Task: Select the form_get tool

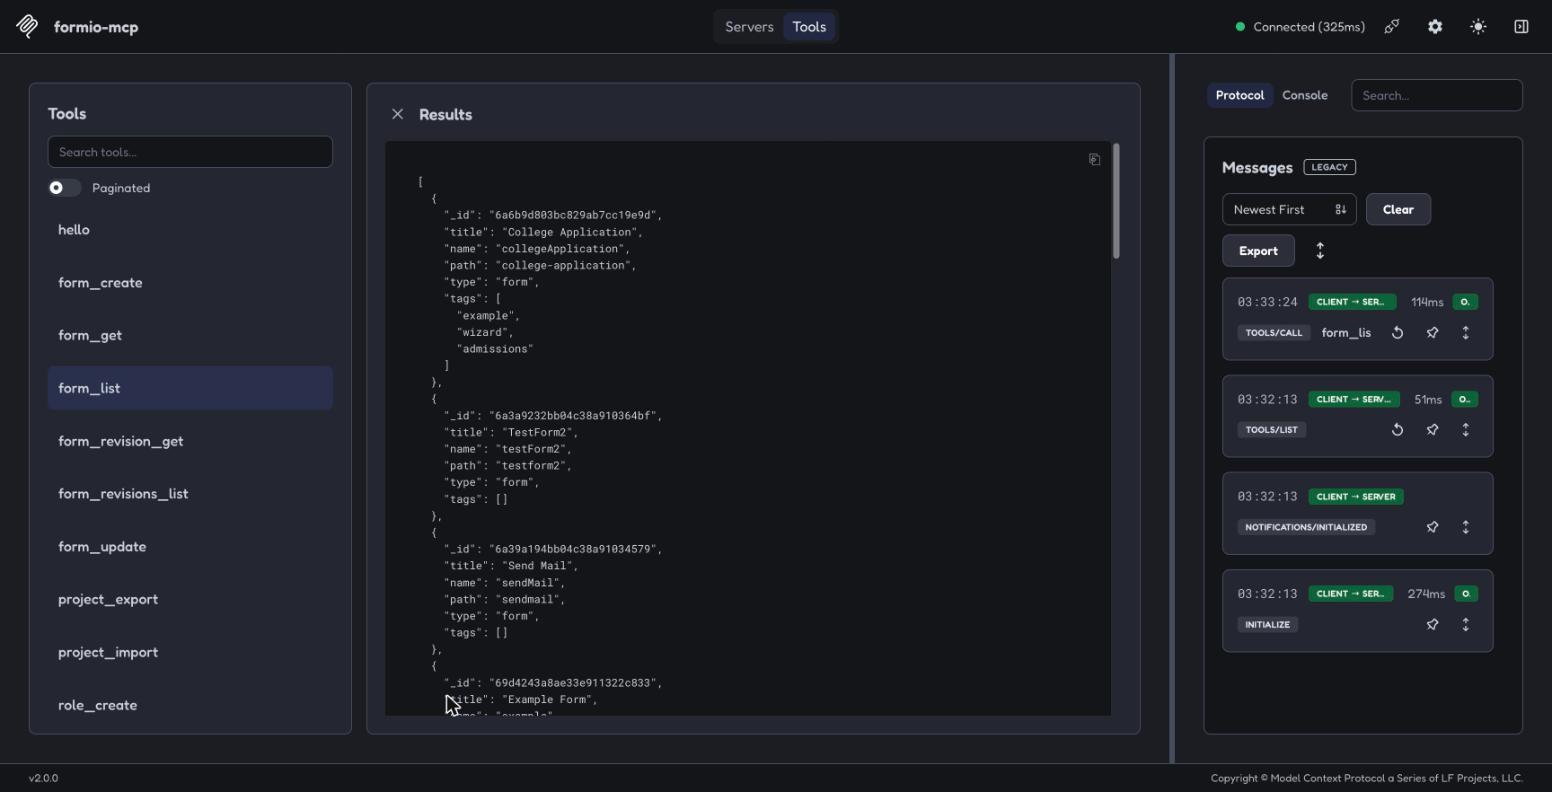Action: click(190, 335)
